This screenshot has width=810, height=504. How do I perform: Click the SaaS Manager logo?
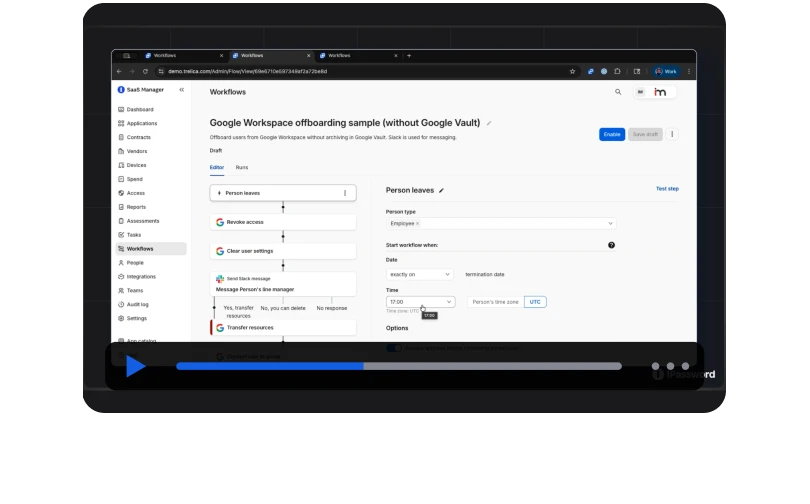141,90
